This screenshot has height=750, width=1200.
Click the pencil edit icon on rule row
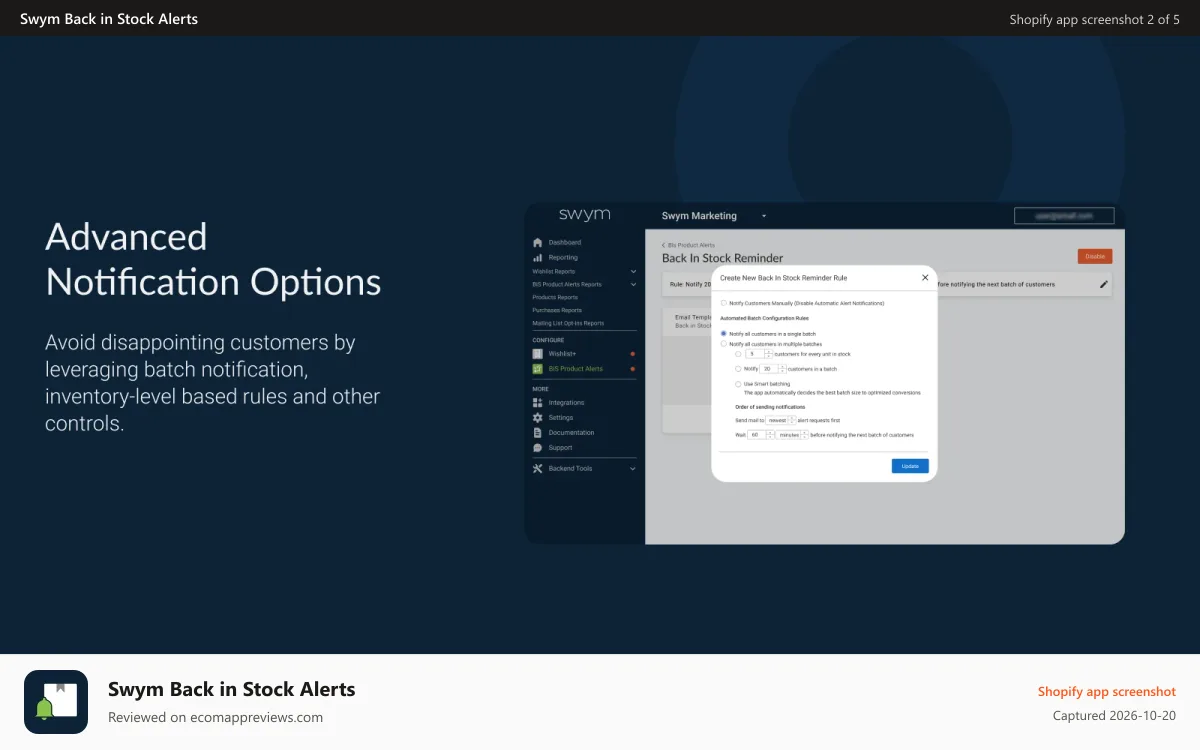click(1104, 284)
